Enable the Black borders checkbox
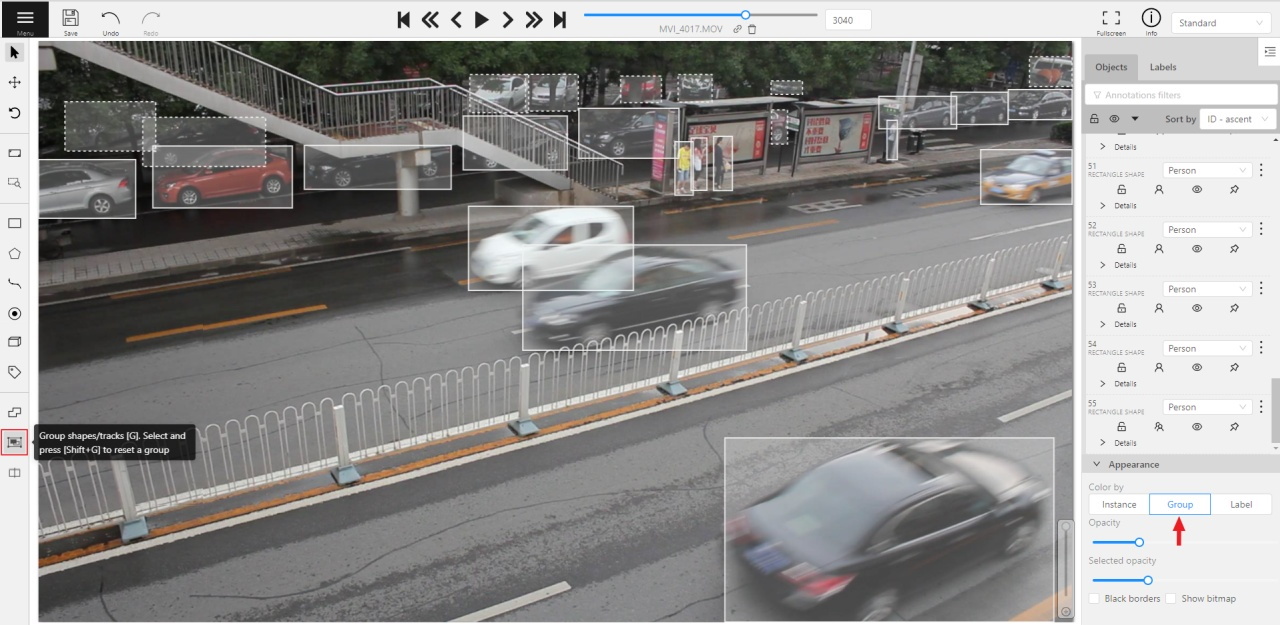 coord(1095,599)
